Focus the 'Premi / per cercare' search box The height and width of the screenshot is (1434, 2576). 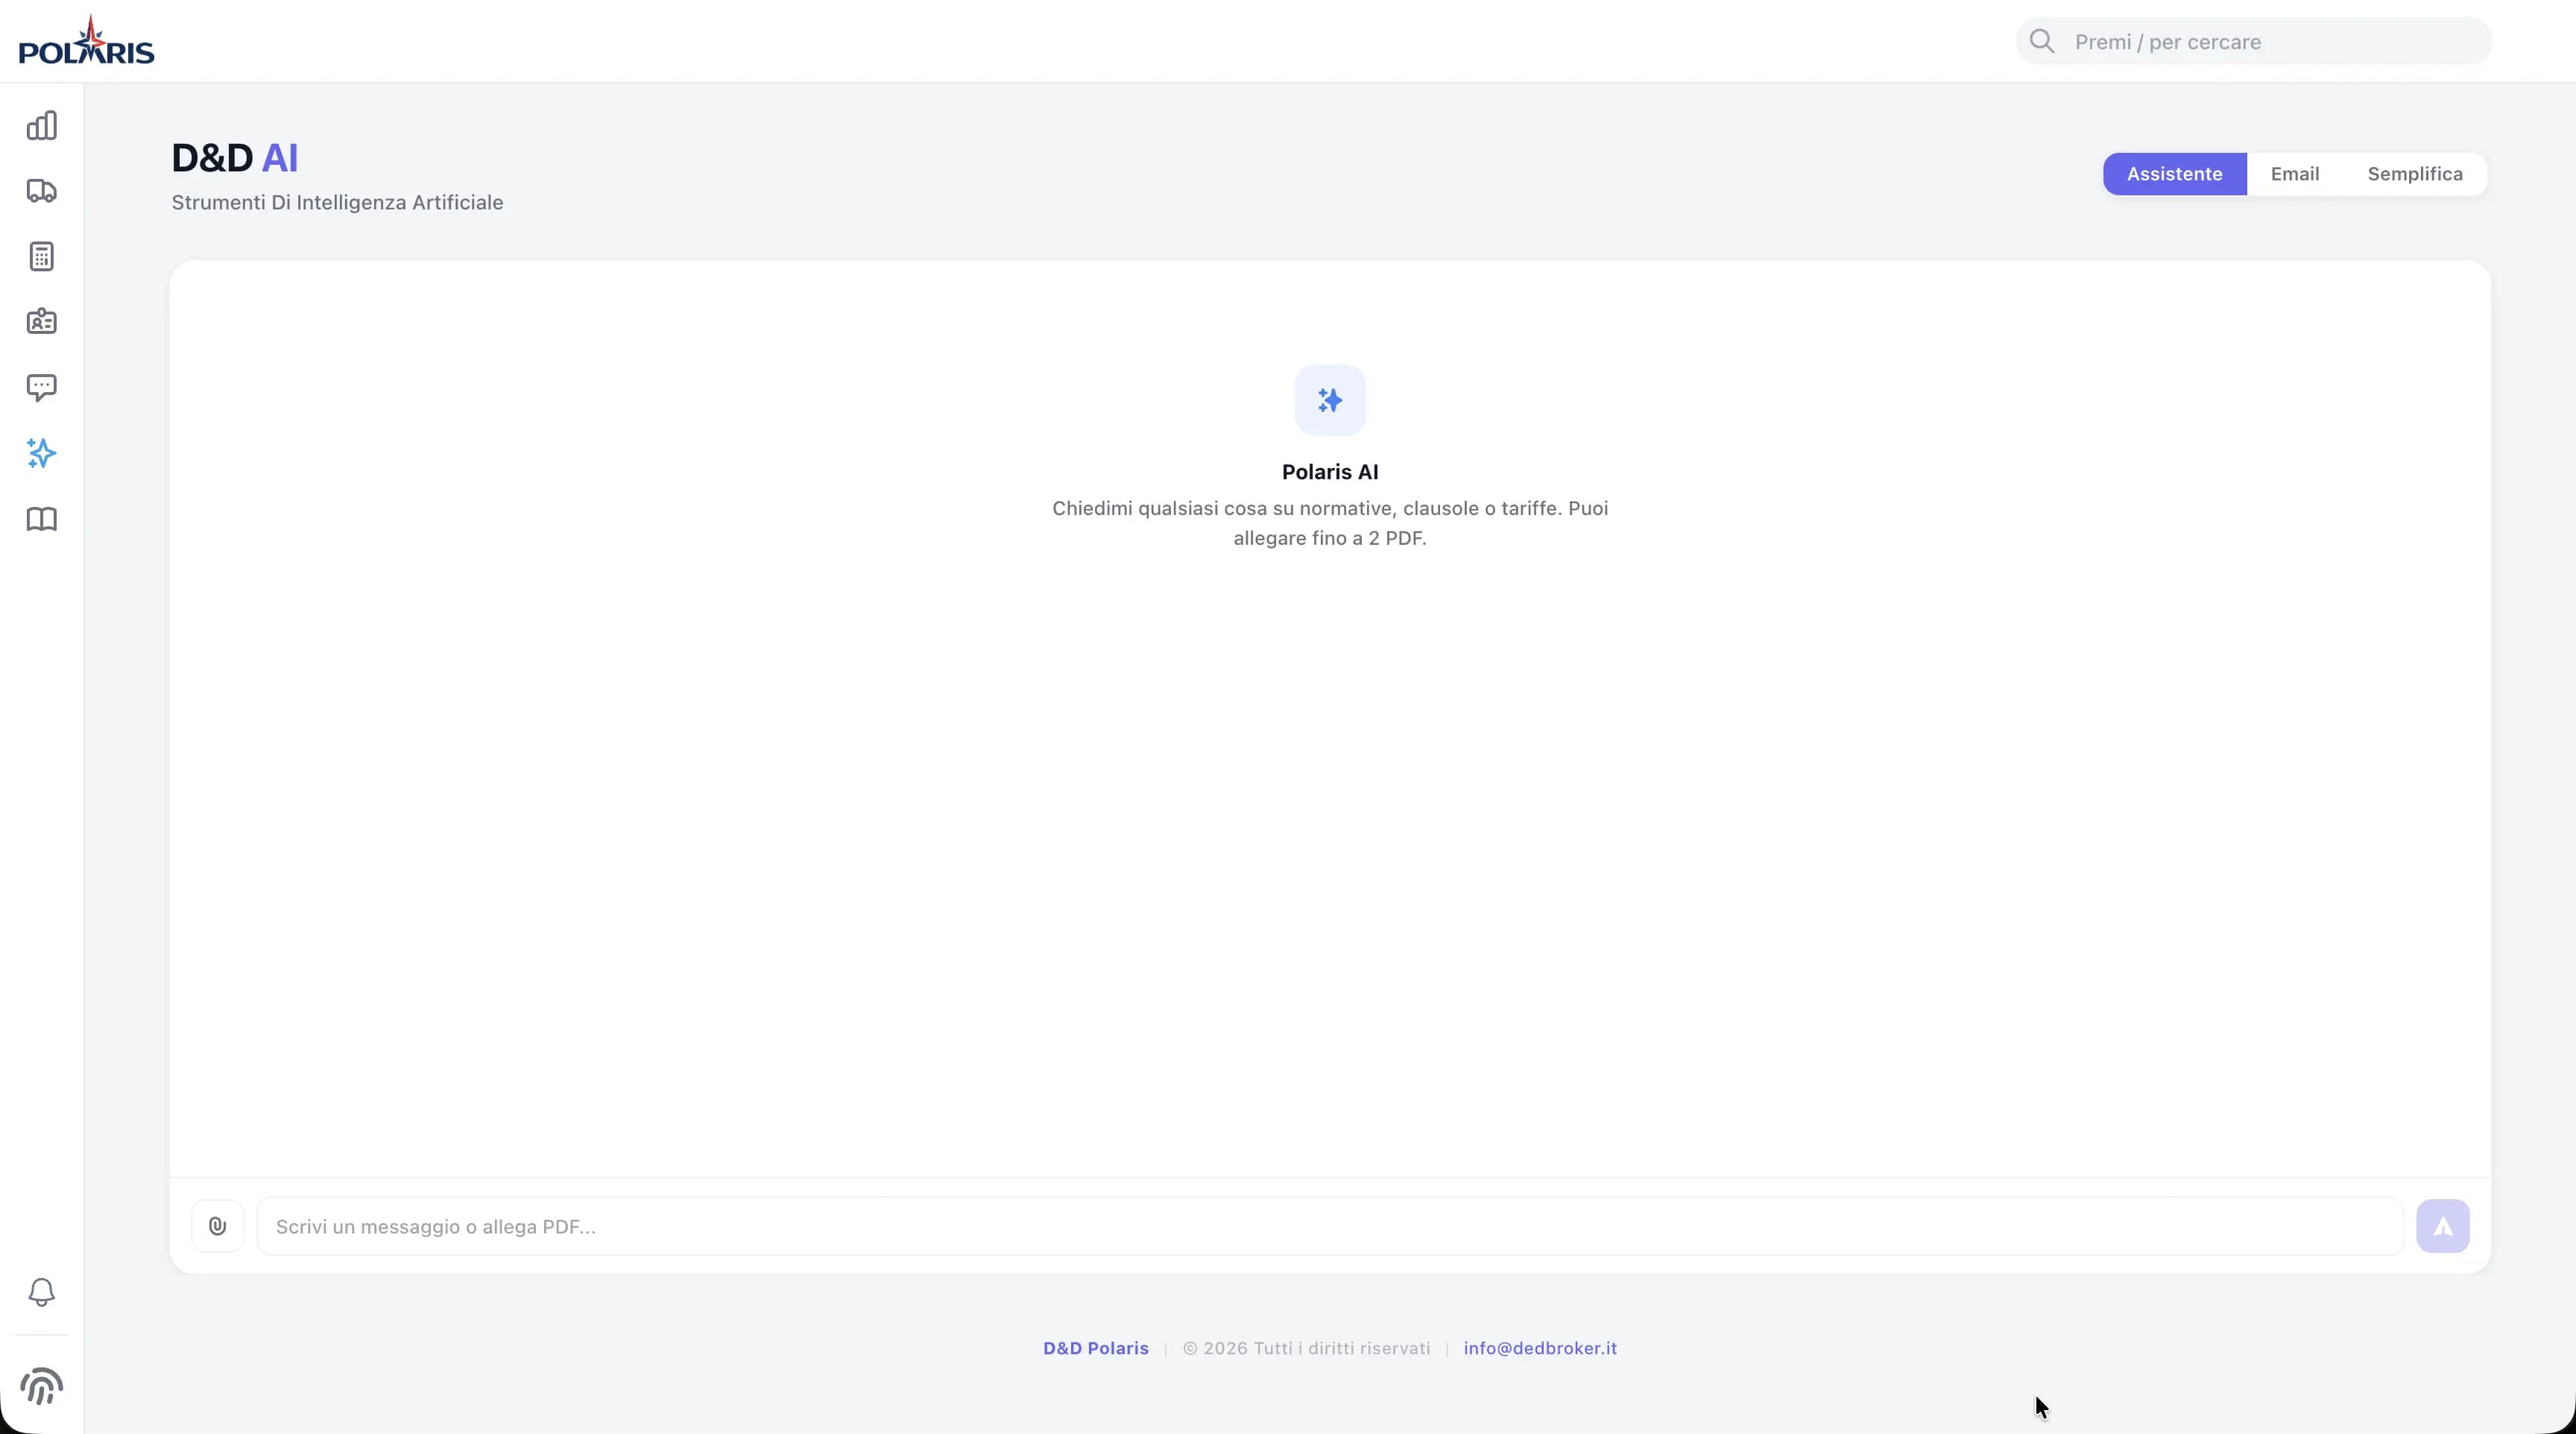(2270, 42)
